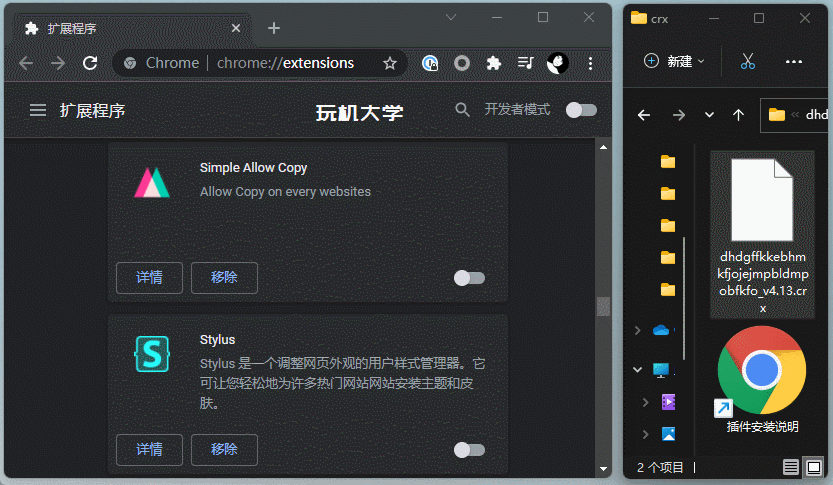Open extensions hamburger main menu
This screenshot has width=833, height=485.
coord(38,110)
